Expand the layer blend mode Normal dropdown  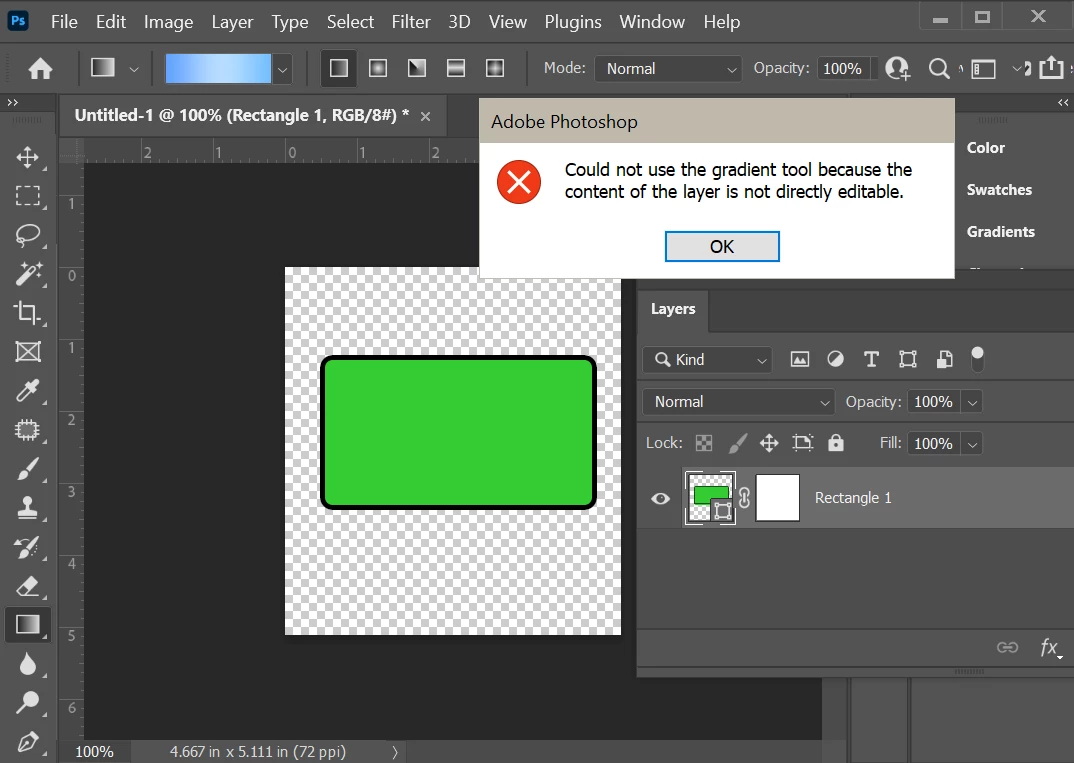pyautogui.click(x=738, y=402)
